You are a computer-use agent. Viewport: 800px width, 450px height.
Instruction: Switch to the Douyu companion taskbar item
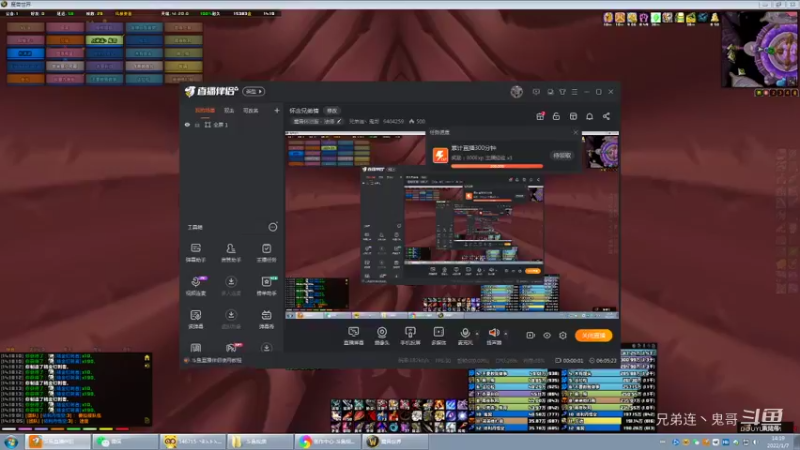[58, 441]
